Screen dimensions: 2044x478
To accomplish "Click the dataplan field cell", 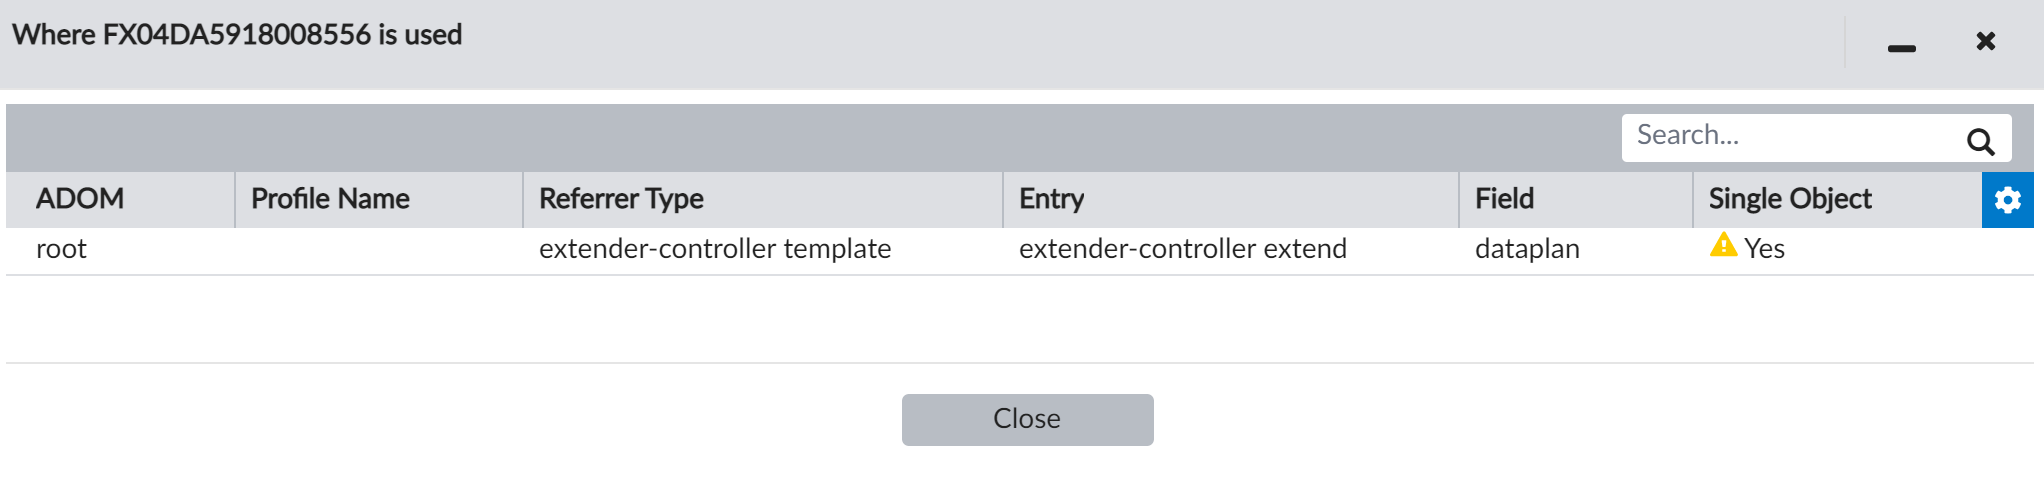I will [1527, 249].
